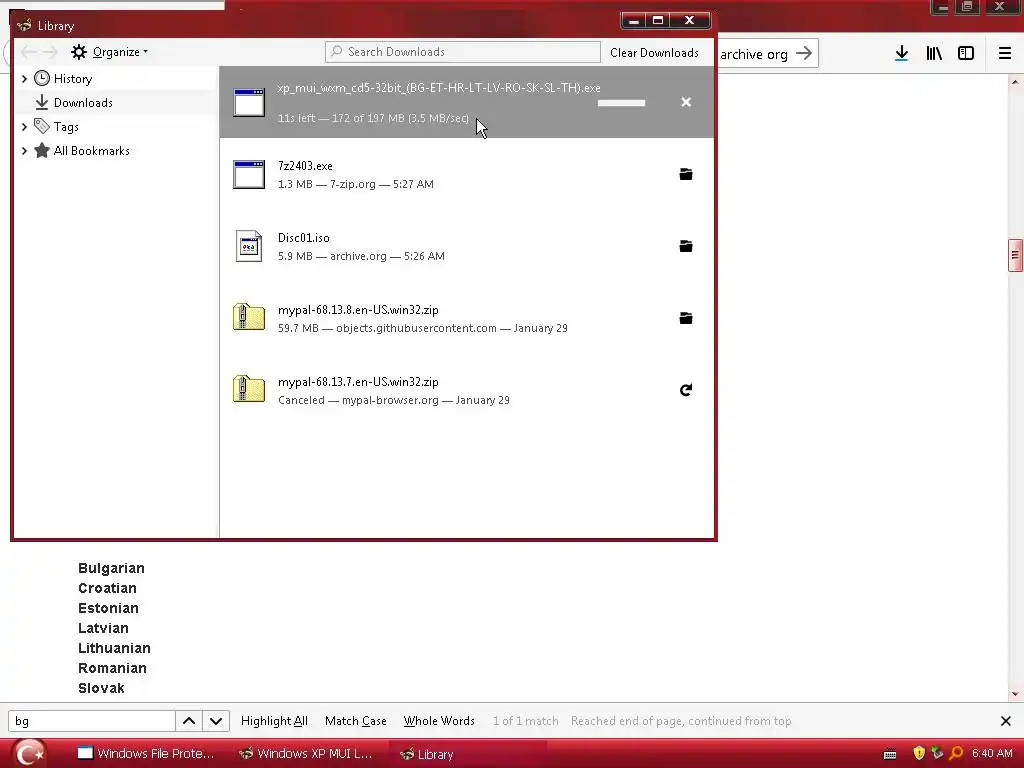Open containing folder for Disc01.iso

tap(686, 246)
